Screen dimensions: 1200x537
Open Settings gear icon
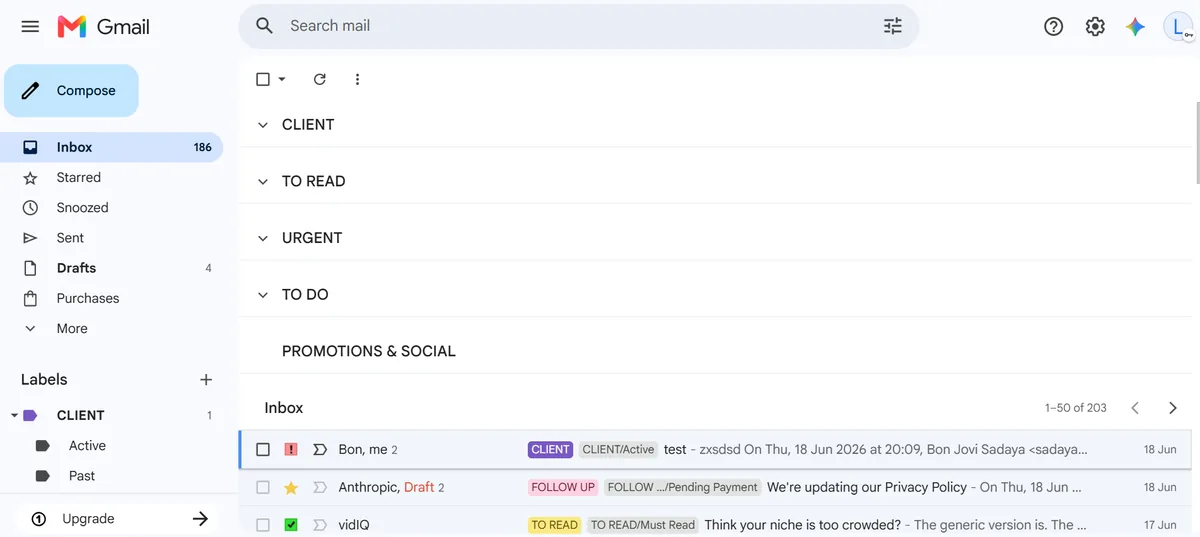click(1095, 27)
